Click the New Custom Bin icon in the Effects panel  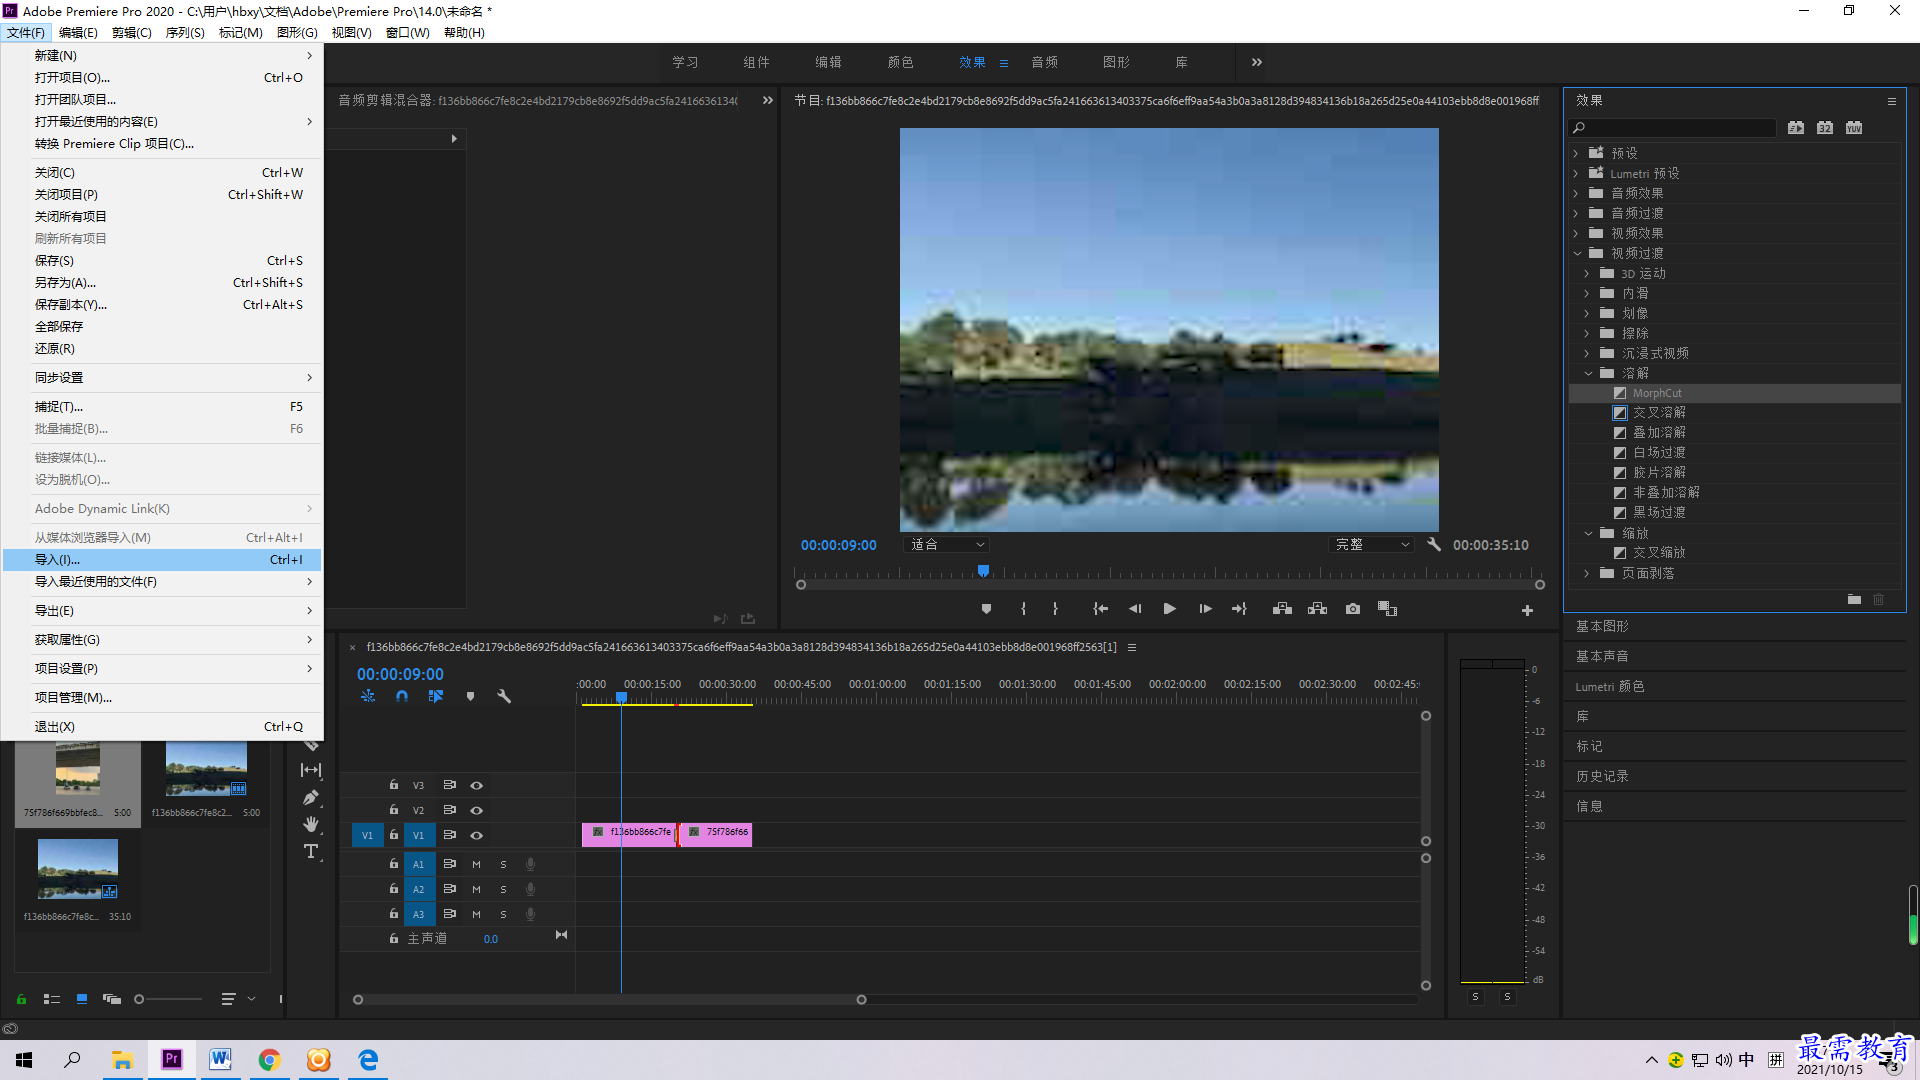click(1854, 599)
